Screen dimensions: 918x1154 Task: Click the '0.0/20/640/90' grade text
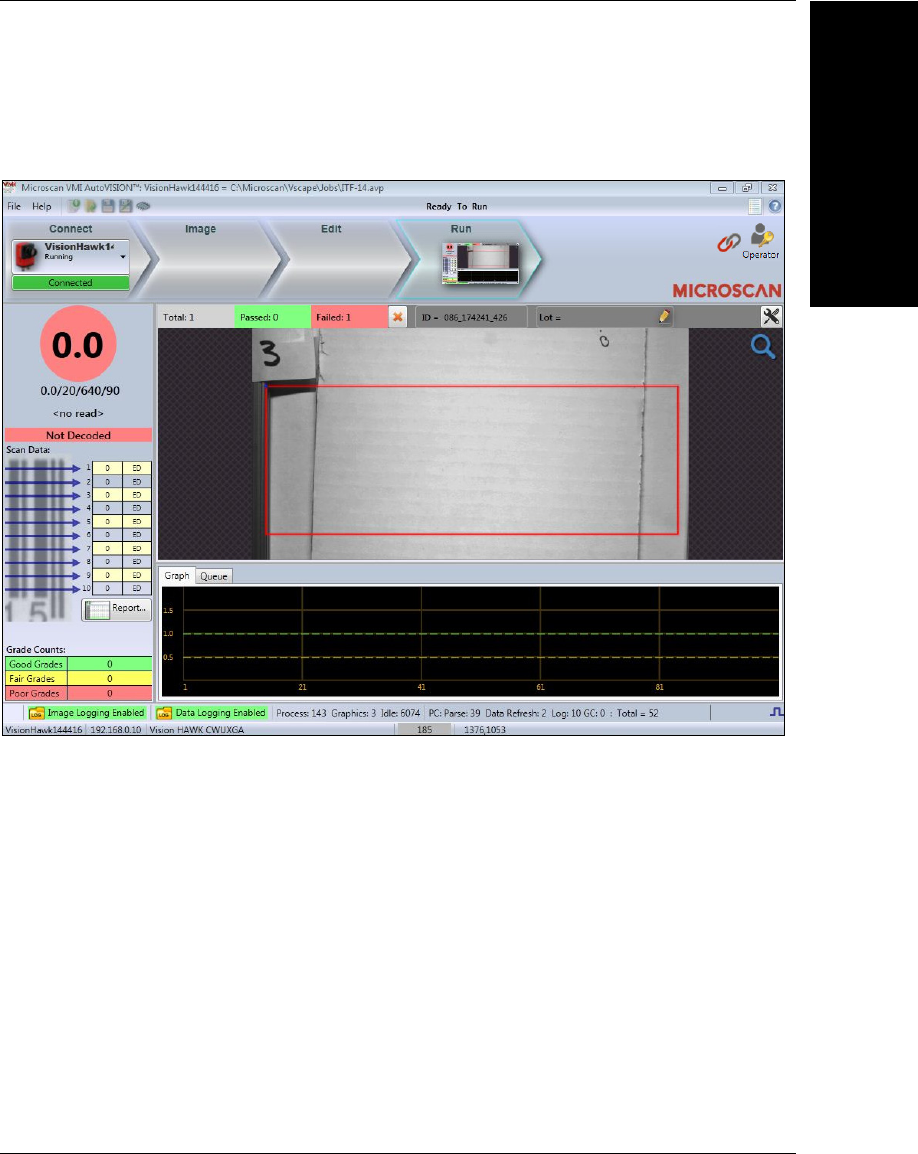tap(80, 391)
